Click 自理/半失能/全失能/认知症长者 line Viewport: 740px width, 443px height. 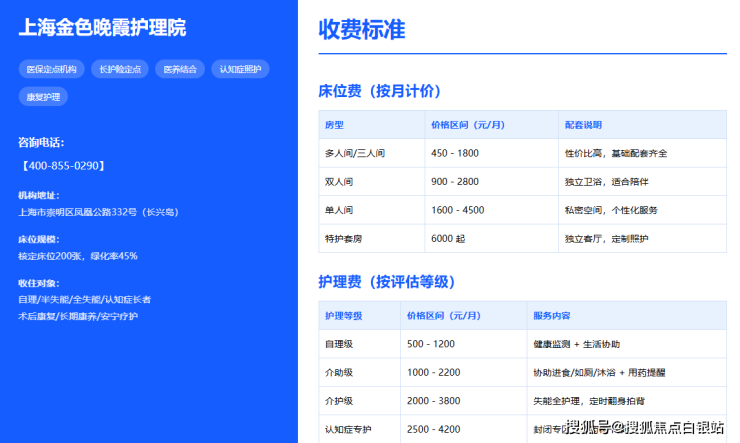pyautogui.click(x=84, y=299)
